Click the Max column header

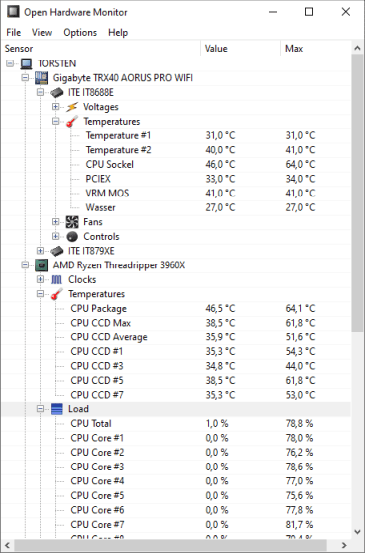pyautogui.click(x=316, y=49)
